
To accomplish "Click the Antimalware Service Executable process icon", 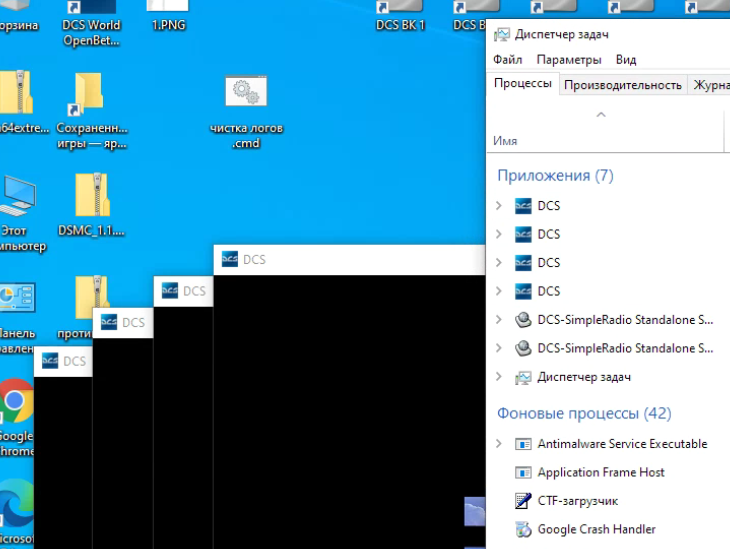I will click(x=523, y=444).
